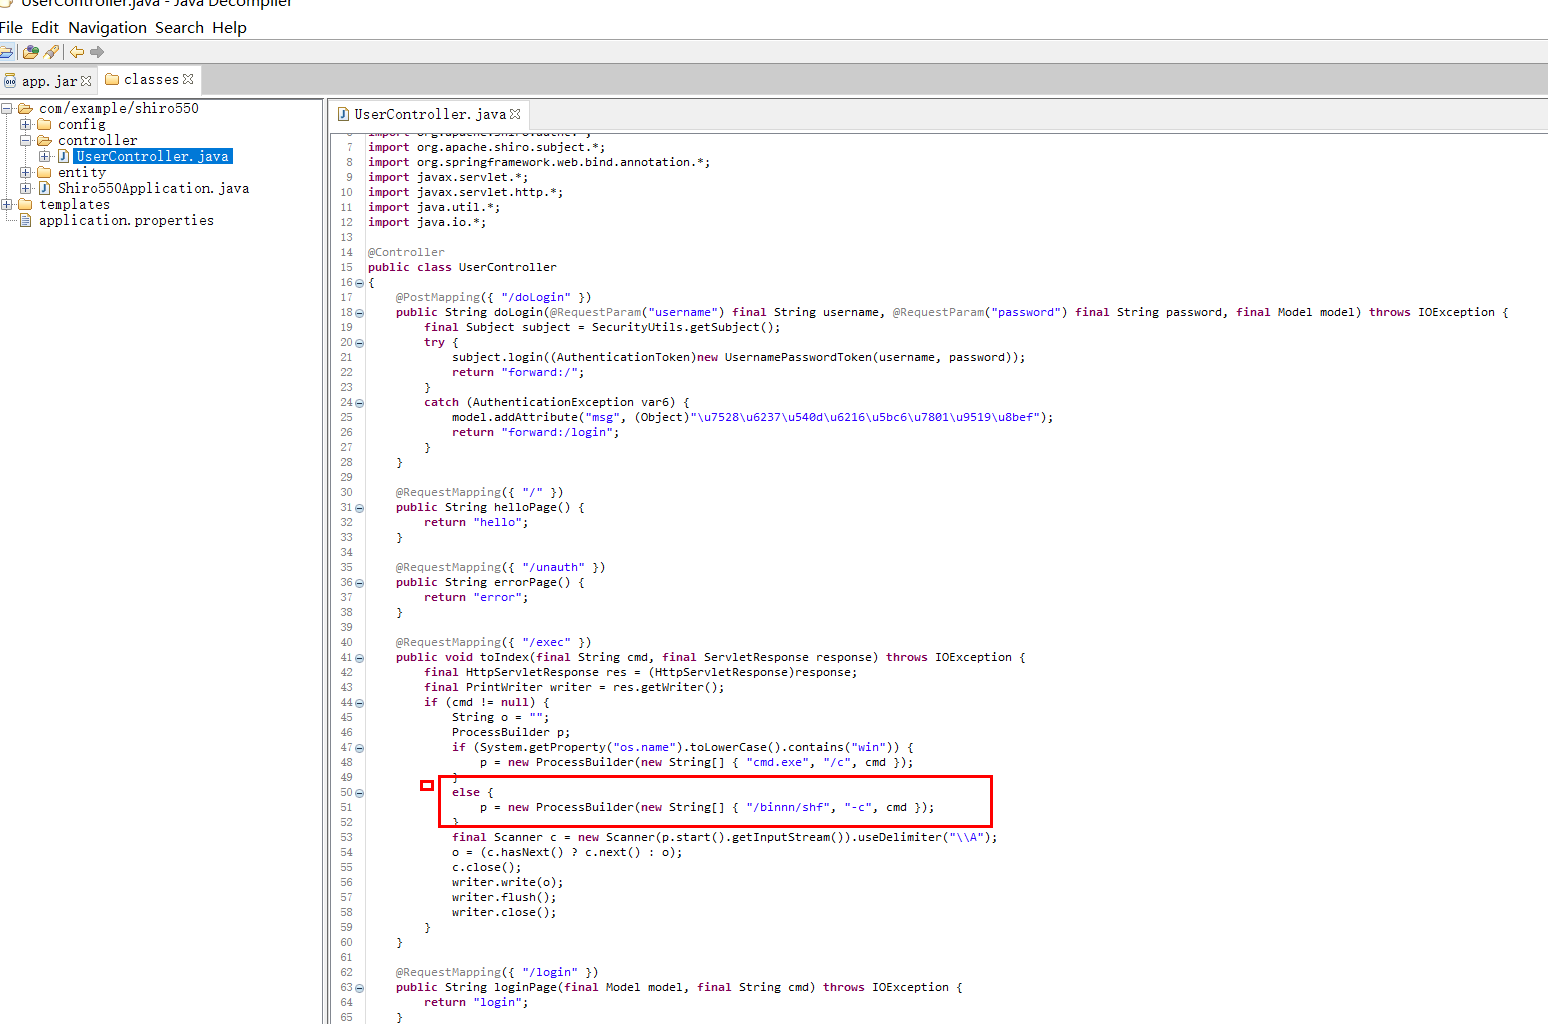This screenshot has width=1548, height=1024.
Task: Fold the try block at line 20
Action: pyautogui.click(x=360, y=343)
